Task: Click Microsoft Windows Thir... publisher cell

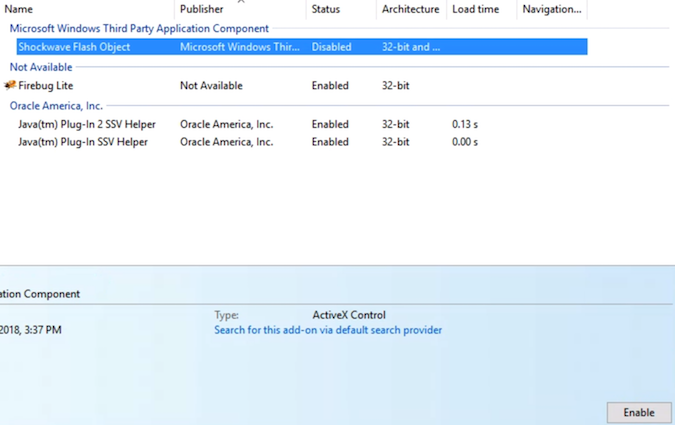Action: tap(240, 47)
